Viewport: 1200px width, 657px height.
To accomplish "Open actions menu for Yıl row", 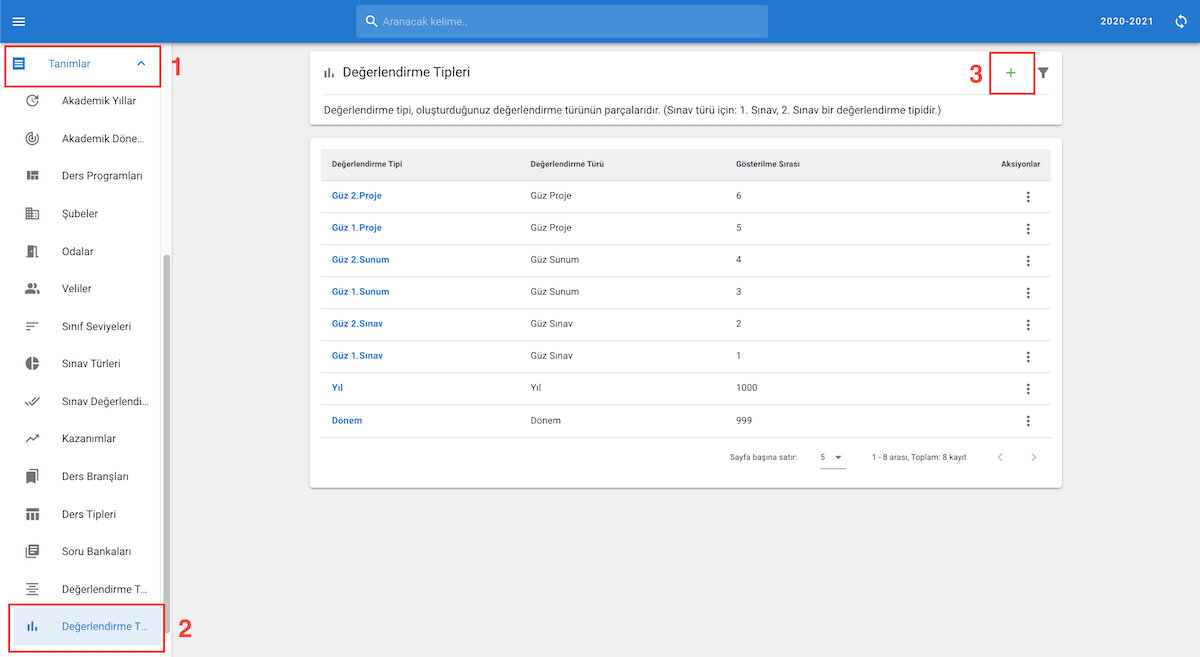I will 1028,389.
